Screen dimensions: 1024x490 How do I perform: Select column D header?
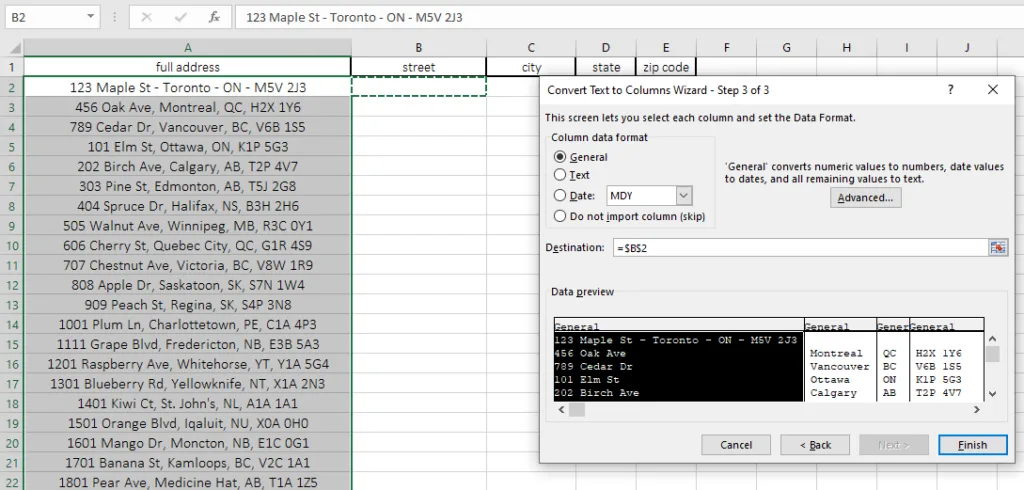pos(605,48)
